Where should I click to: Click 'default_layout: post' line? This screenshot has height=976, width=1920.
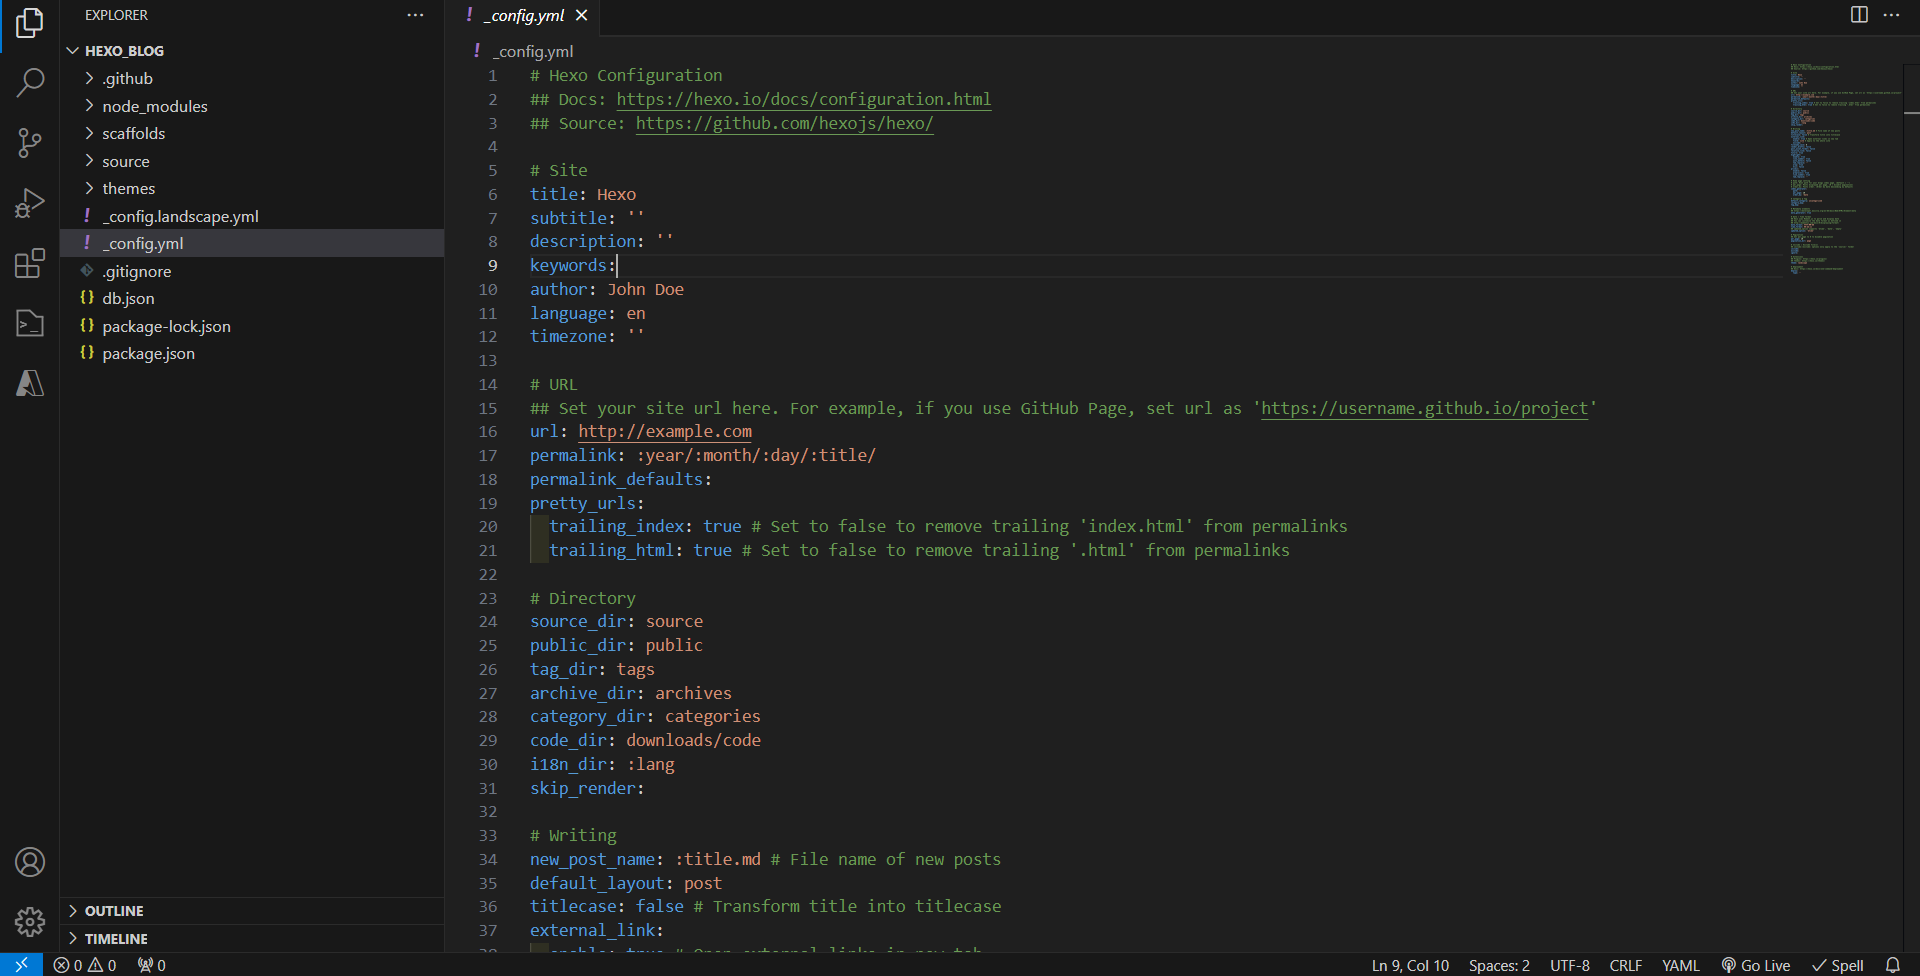click(x=626, y=883)
